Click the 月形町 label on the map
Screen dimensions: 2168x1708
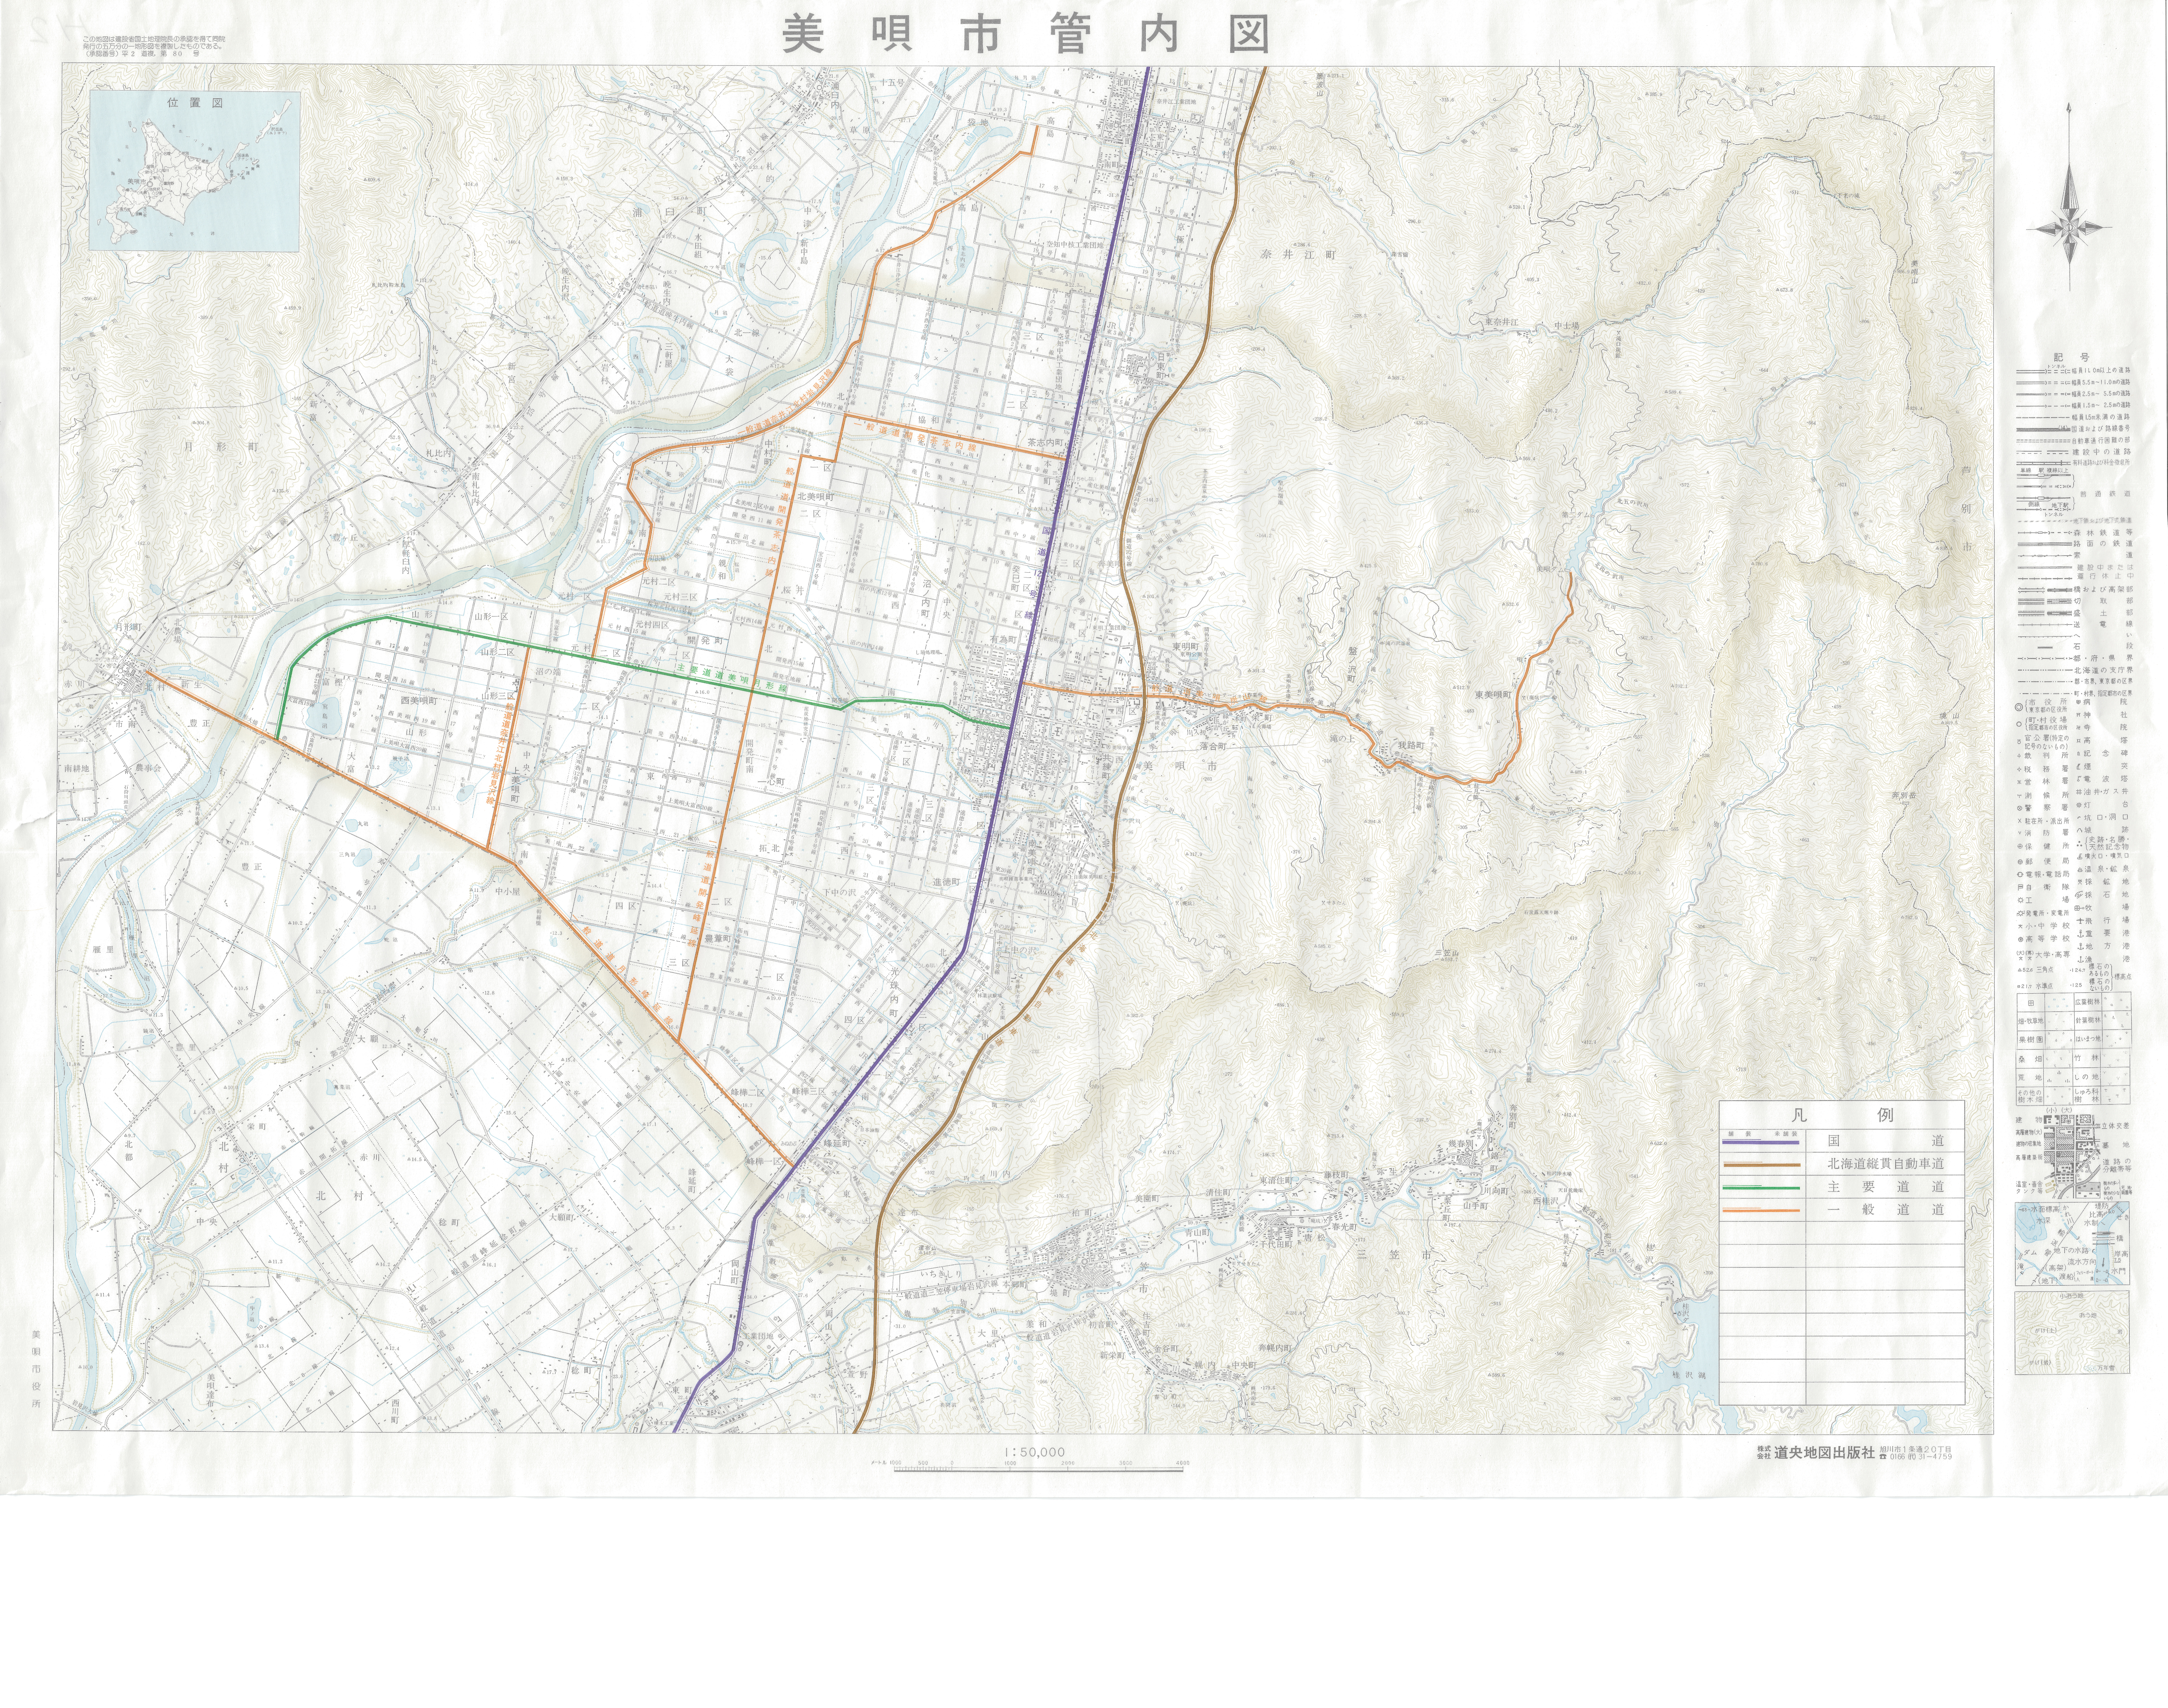(221, 447)
